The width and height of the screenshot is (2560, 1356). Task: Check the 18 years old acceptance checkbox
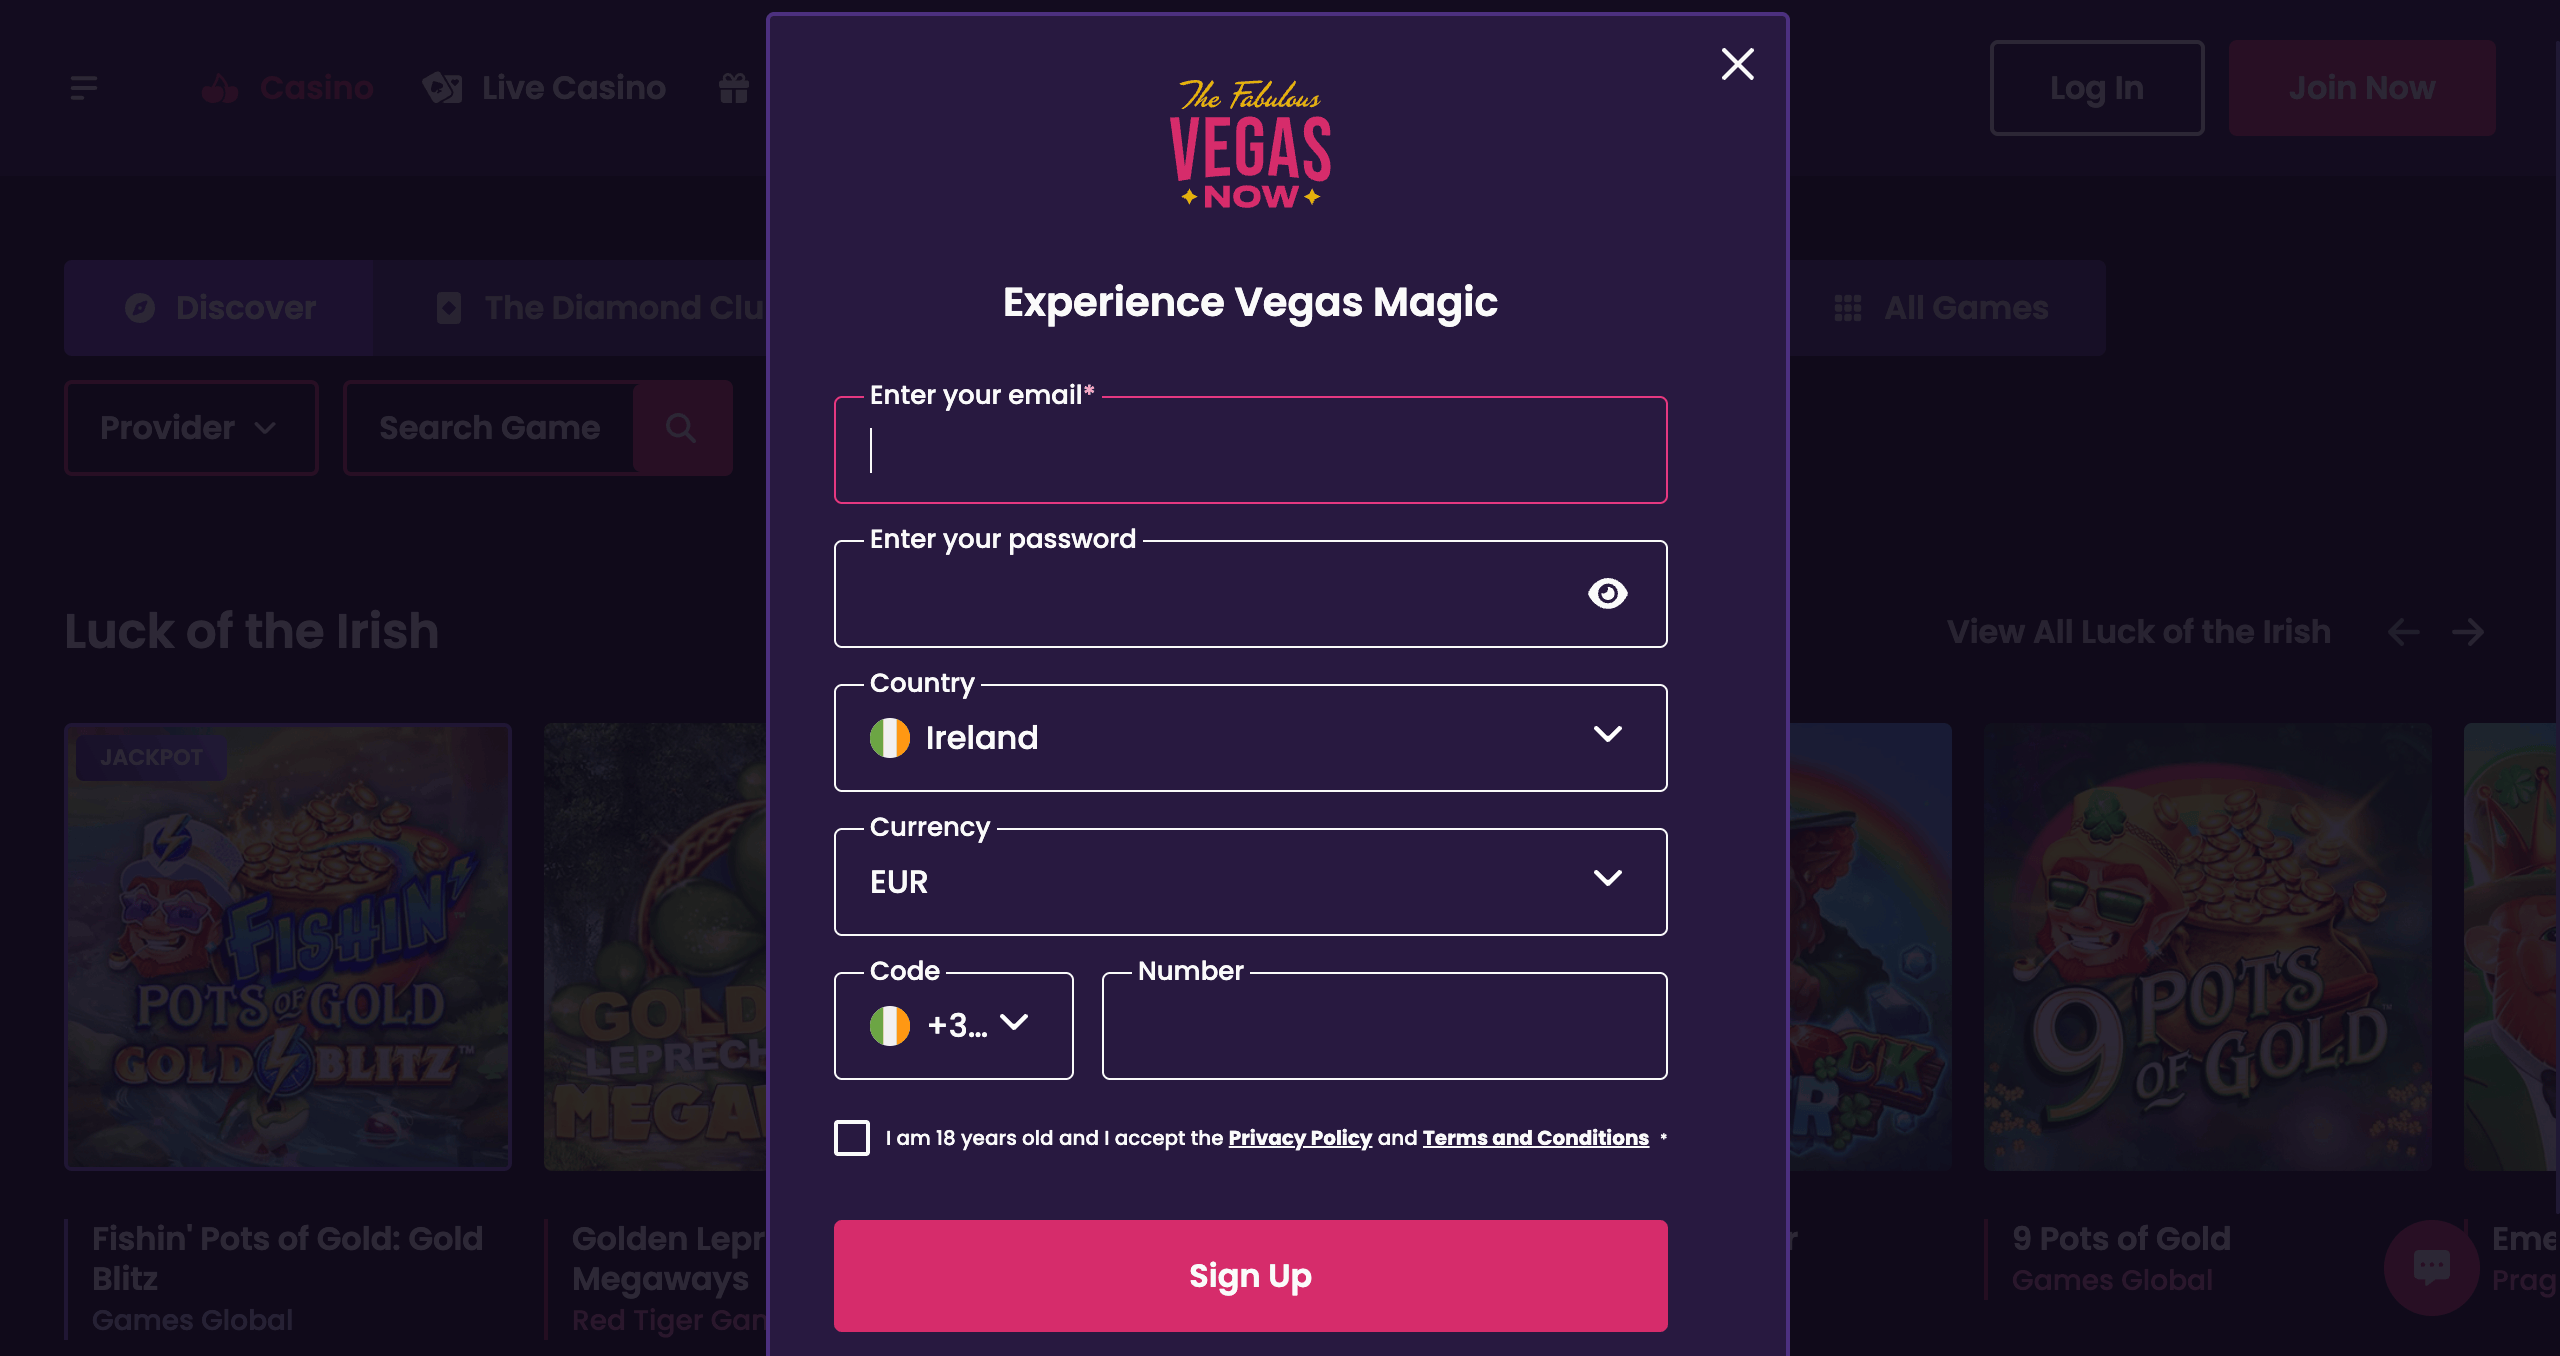[852, 1137]
